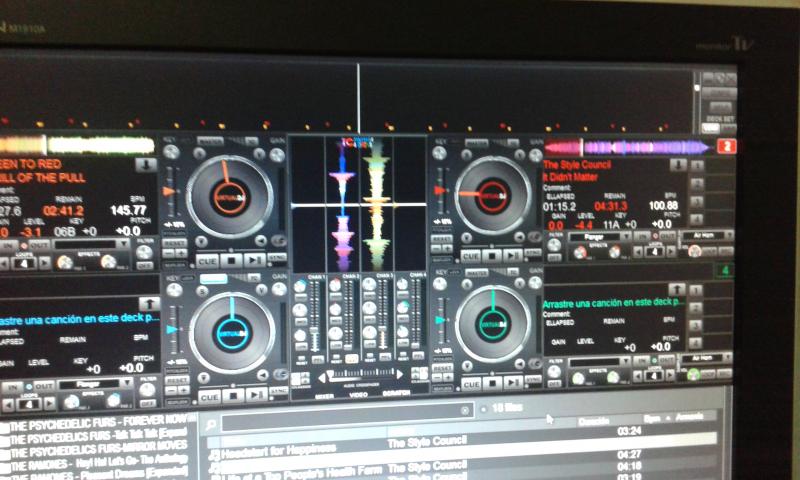Screen dimensions: 800x480
Task: Toggle SYNC on the orange deck 1
Action: point(278,258)
